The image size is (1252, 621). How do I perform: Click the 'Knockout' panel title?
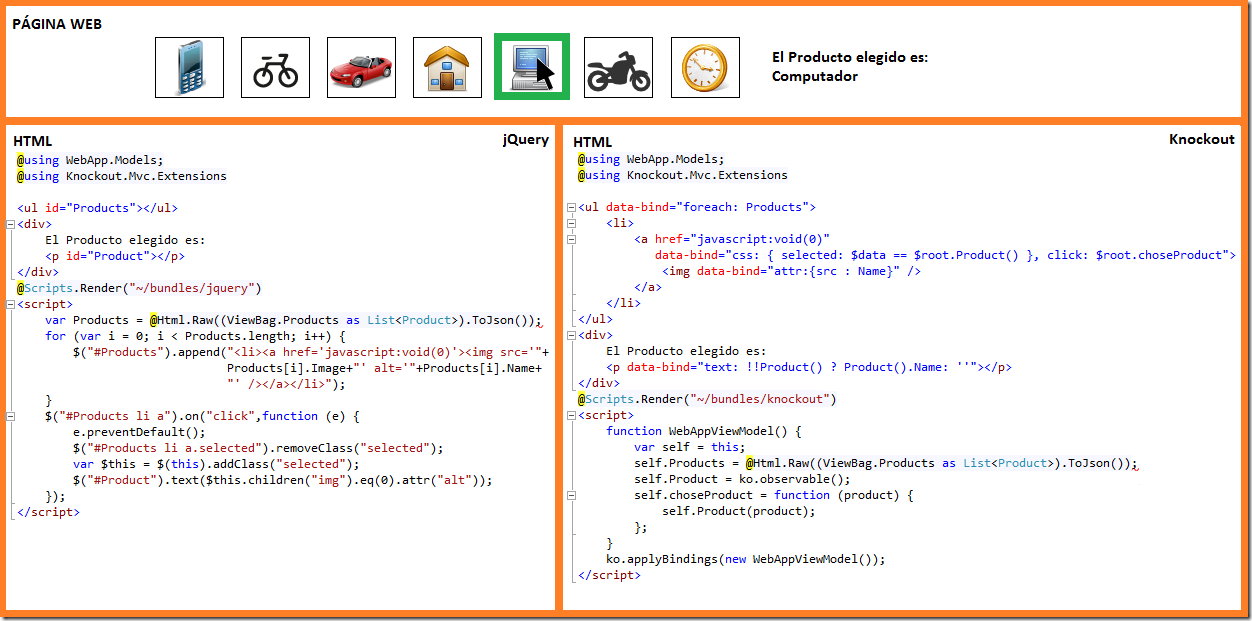pyautogui.click(x=1202, y=139)
